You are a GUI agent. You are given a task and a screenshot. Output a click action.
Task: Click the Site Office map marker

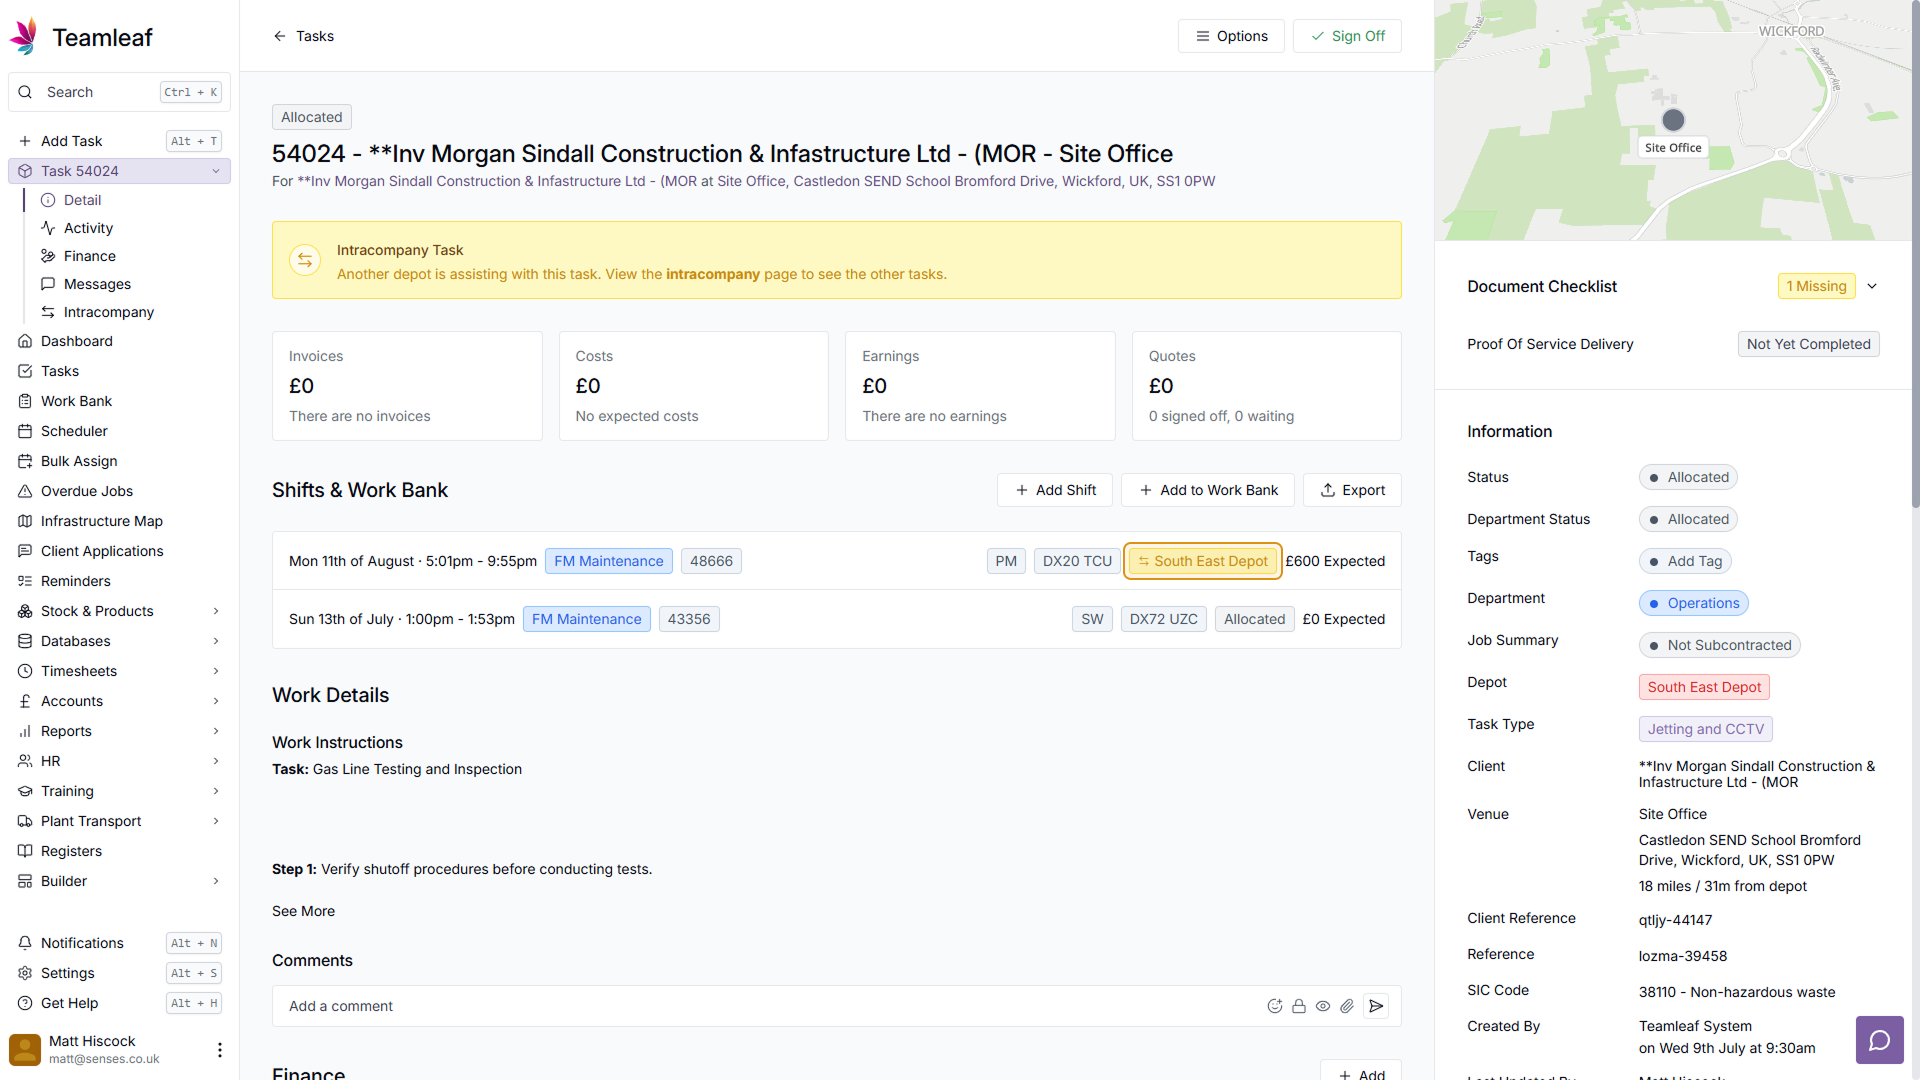pos(1673,120)
